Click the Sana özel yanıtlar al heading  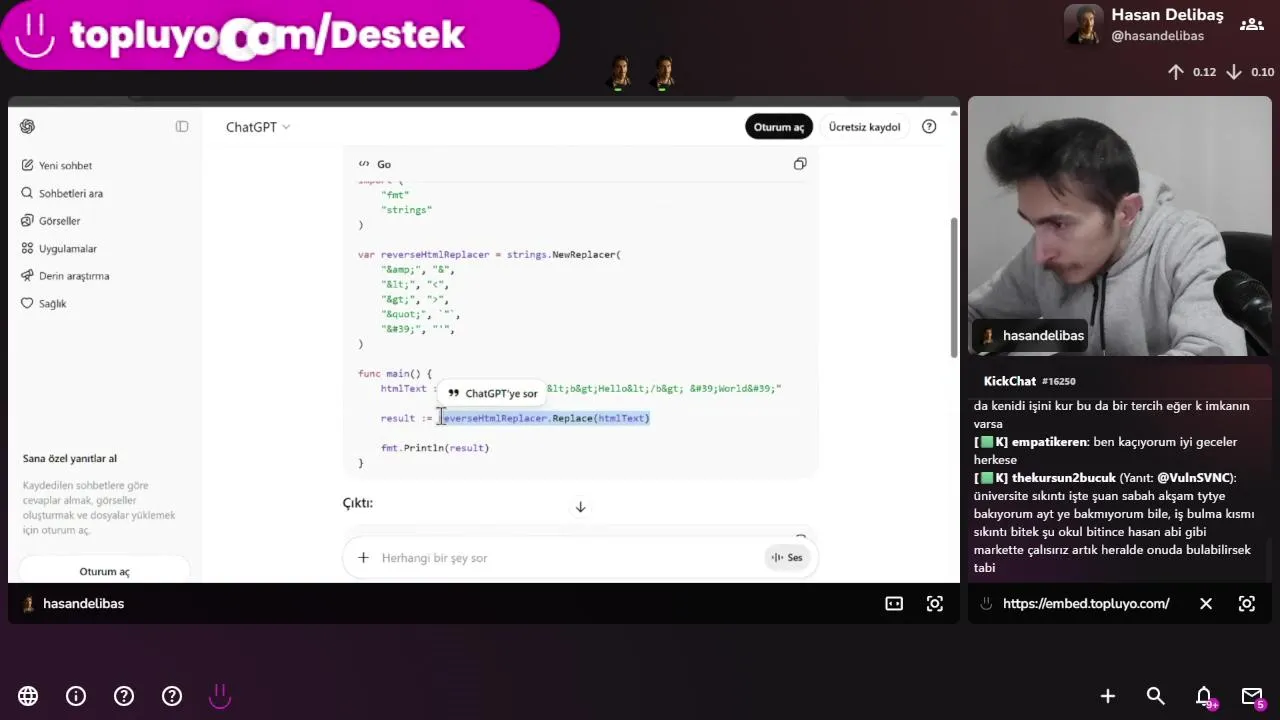pos(70,458)
